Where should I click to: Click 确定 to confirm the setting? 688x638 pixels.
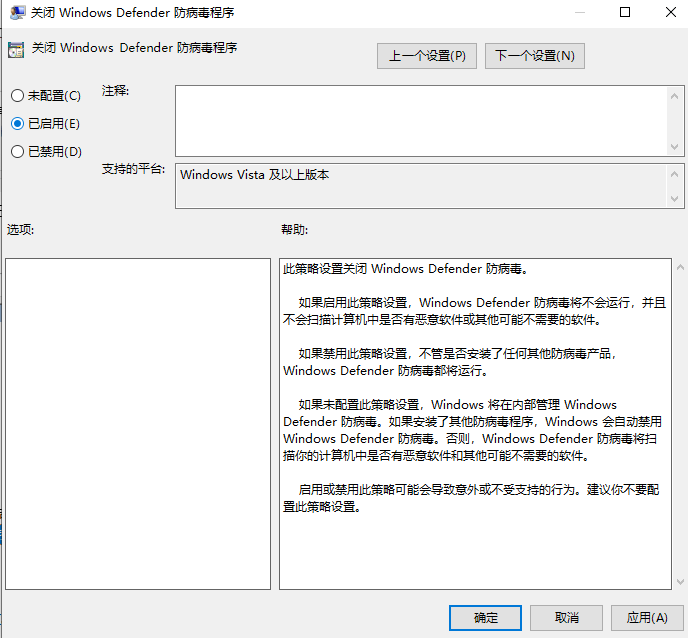tap(486, 618)
